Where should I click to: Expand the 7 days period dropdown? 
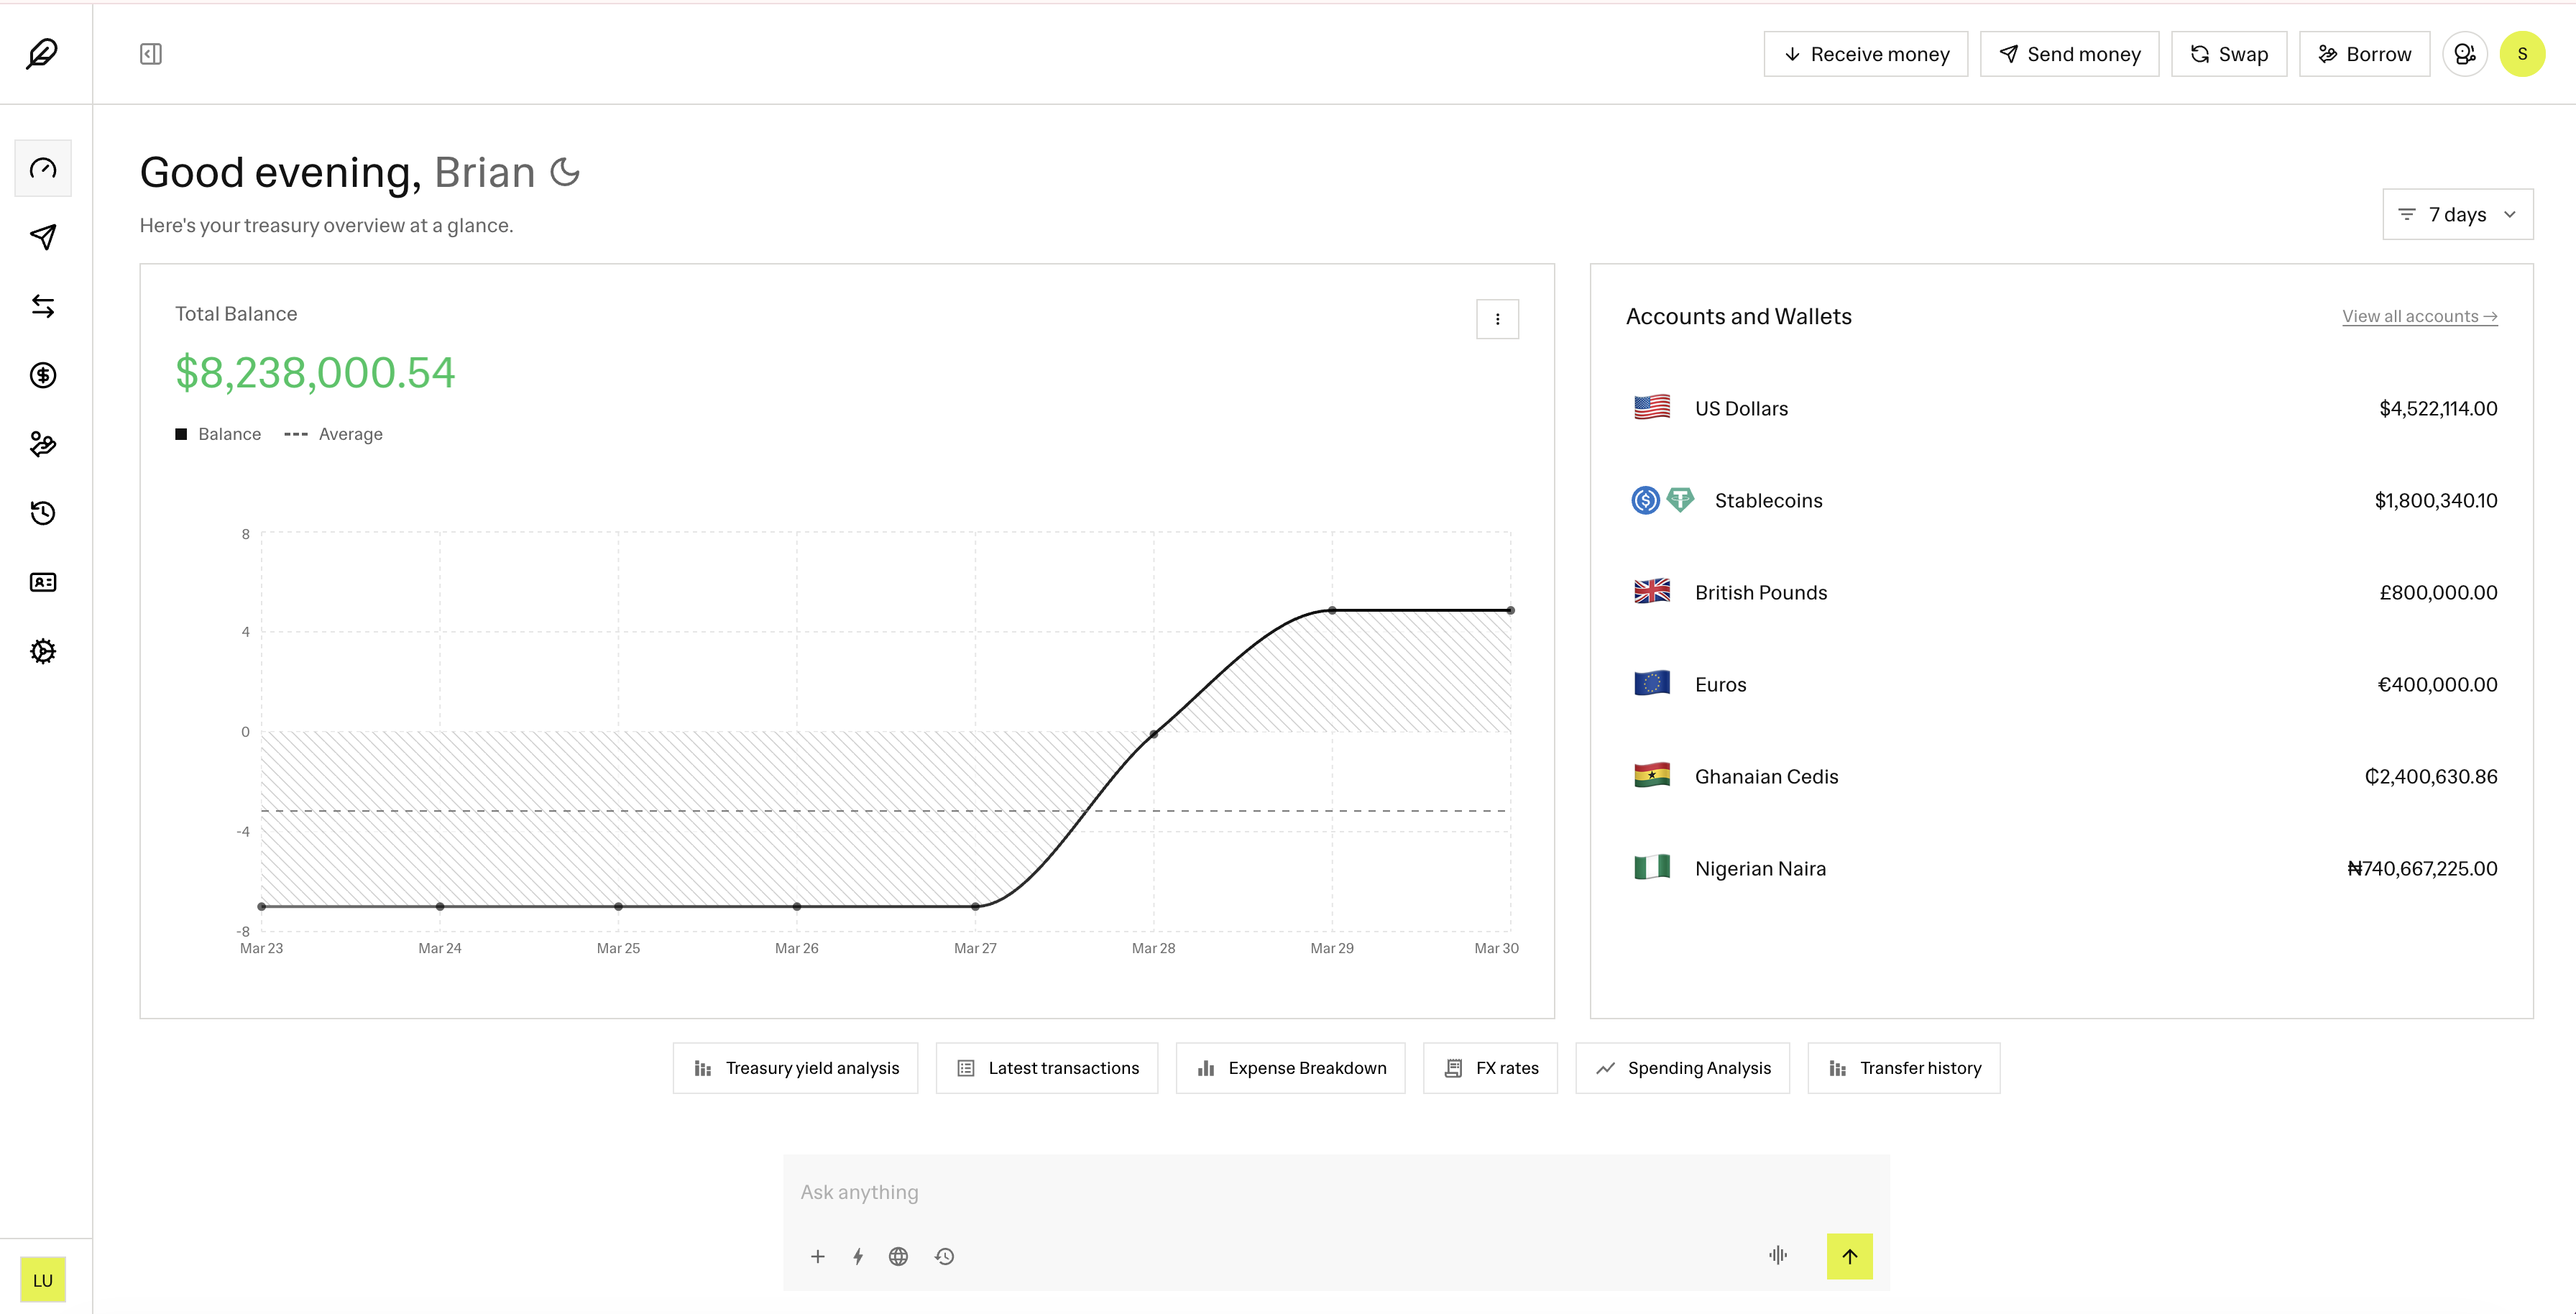pyautogui.click(x=2457, y=214)
